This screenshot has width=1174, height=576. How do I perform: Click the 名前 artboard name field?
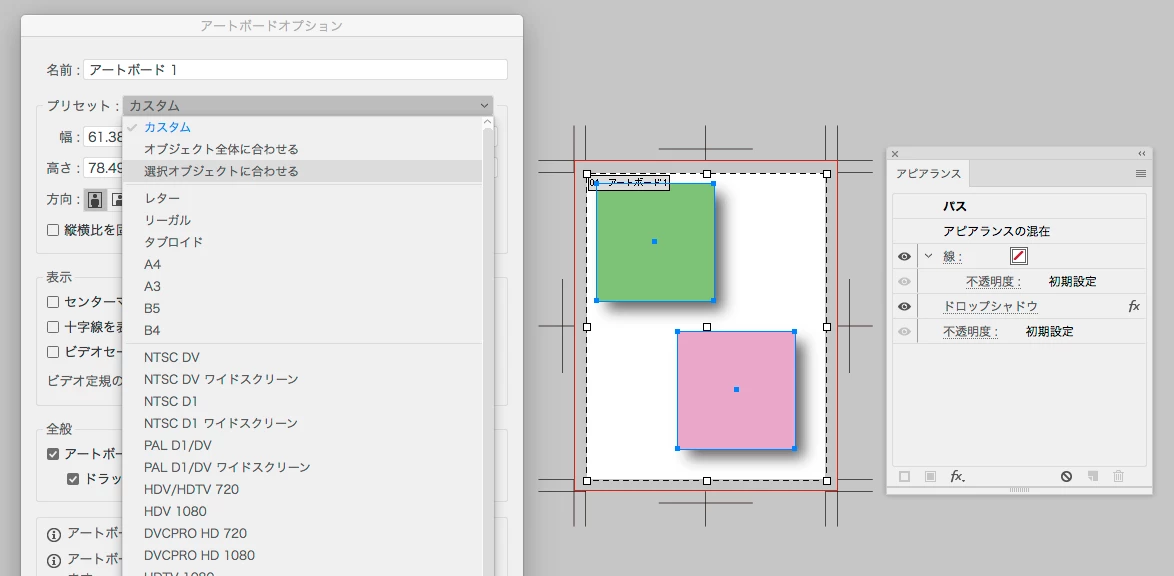coord(296,70)
